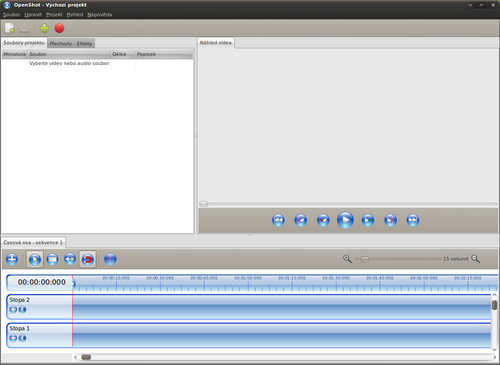Select the resize tool in timeline toolbar
Screen dimensions: 500x365
click(x=70, y=259)
